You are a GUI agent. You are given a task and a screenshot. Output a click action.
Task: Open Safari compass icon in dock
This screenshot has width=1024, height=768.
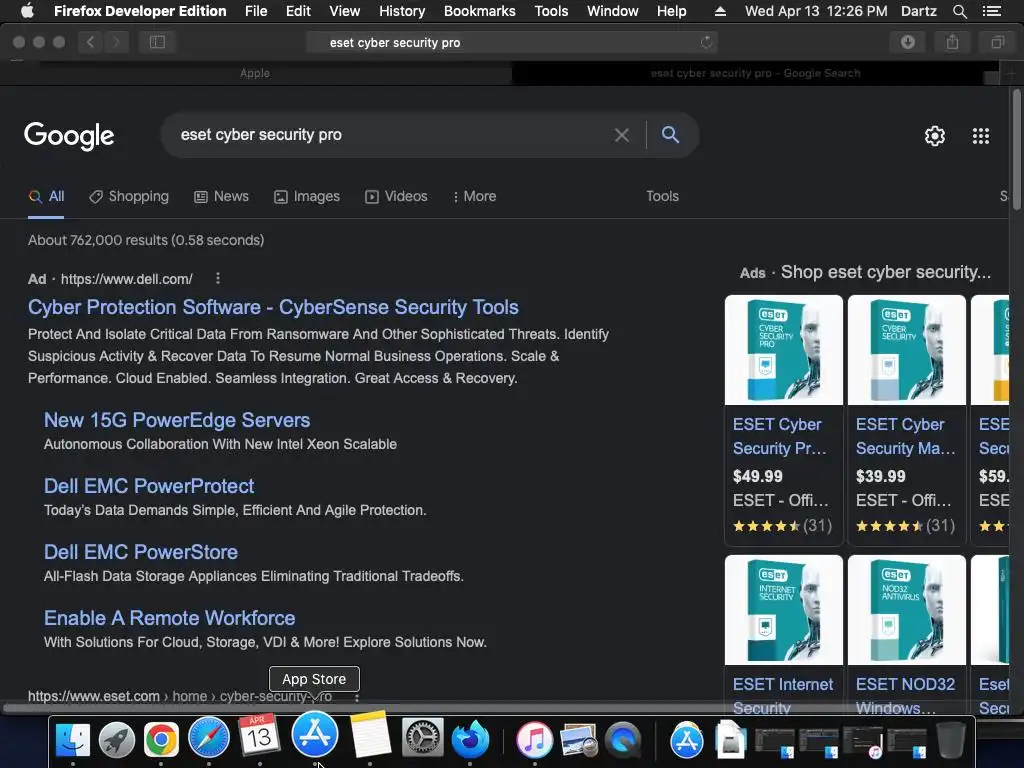[208, 739]
